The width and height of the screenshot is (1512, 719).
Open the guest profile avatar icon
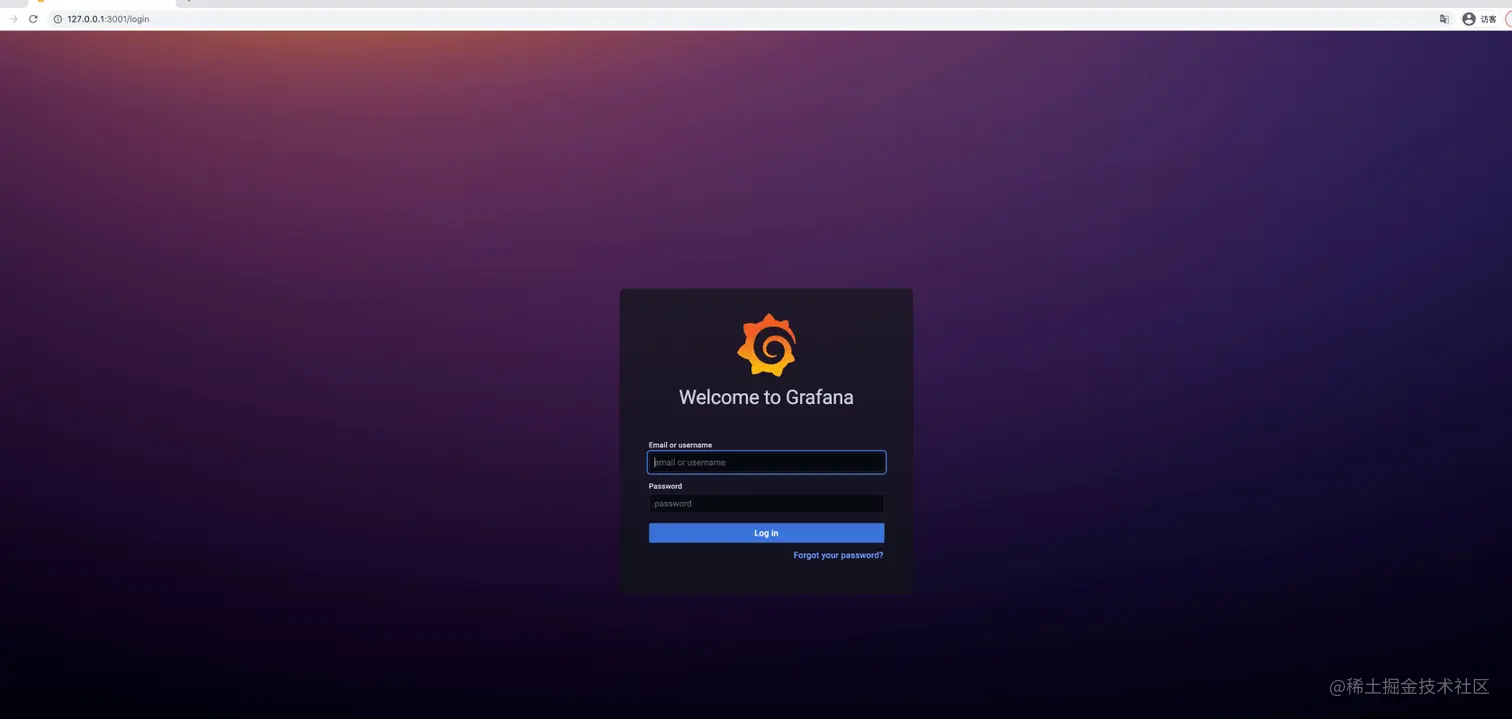click(1469, 19)
